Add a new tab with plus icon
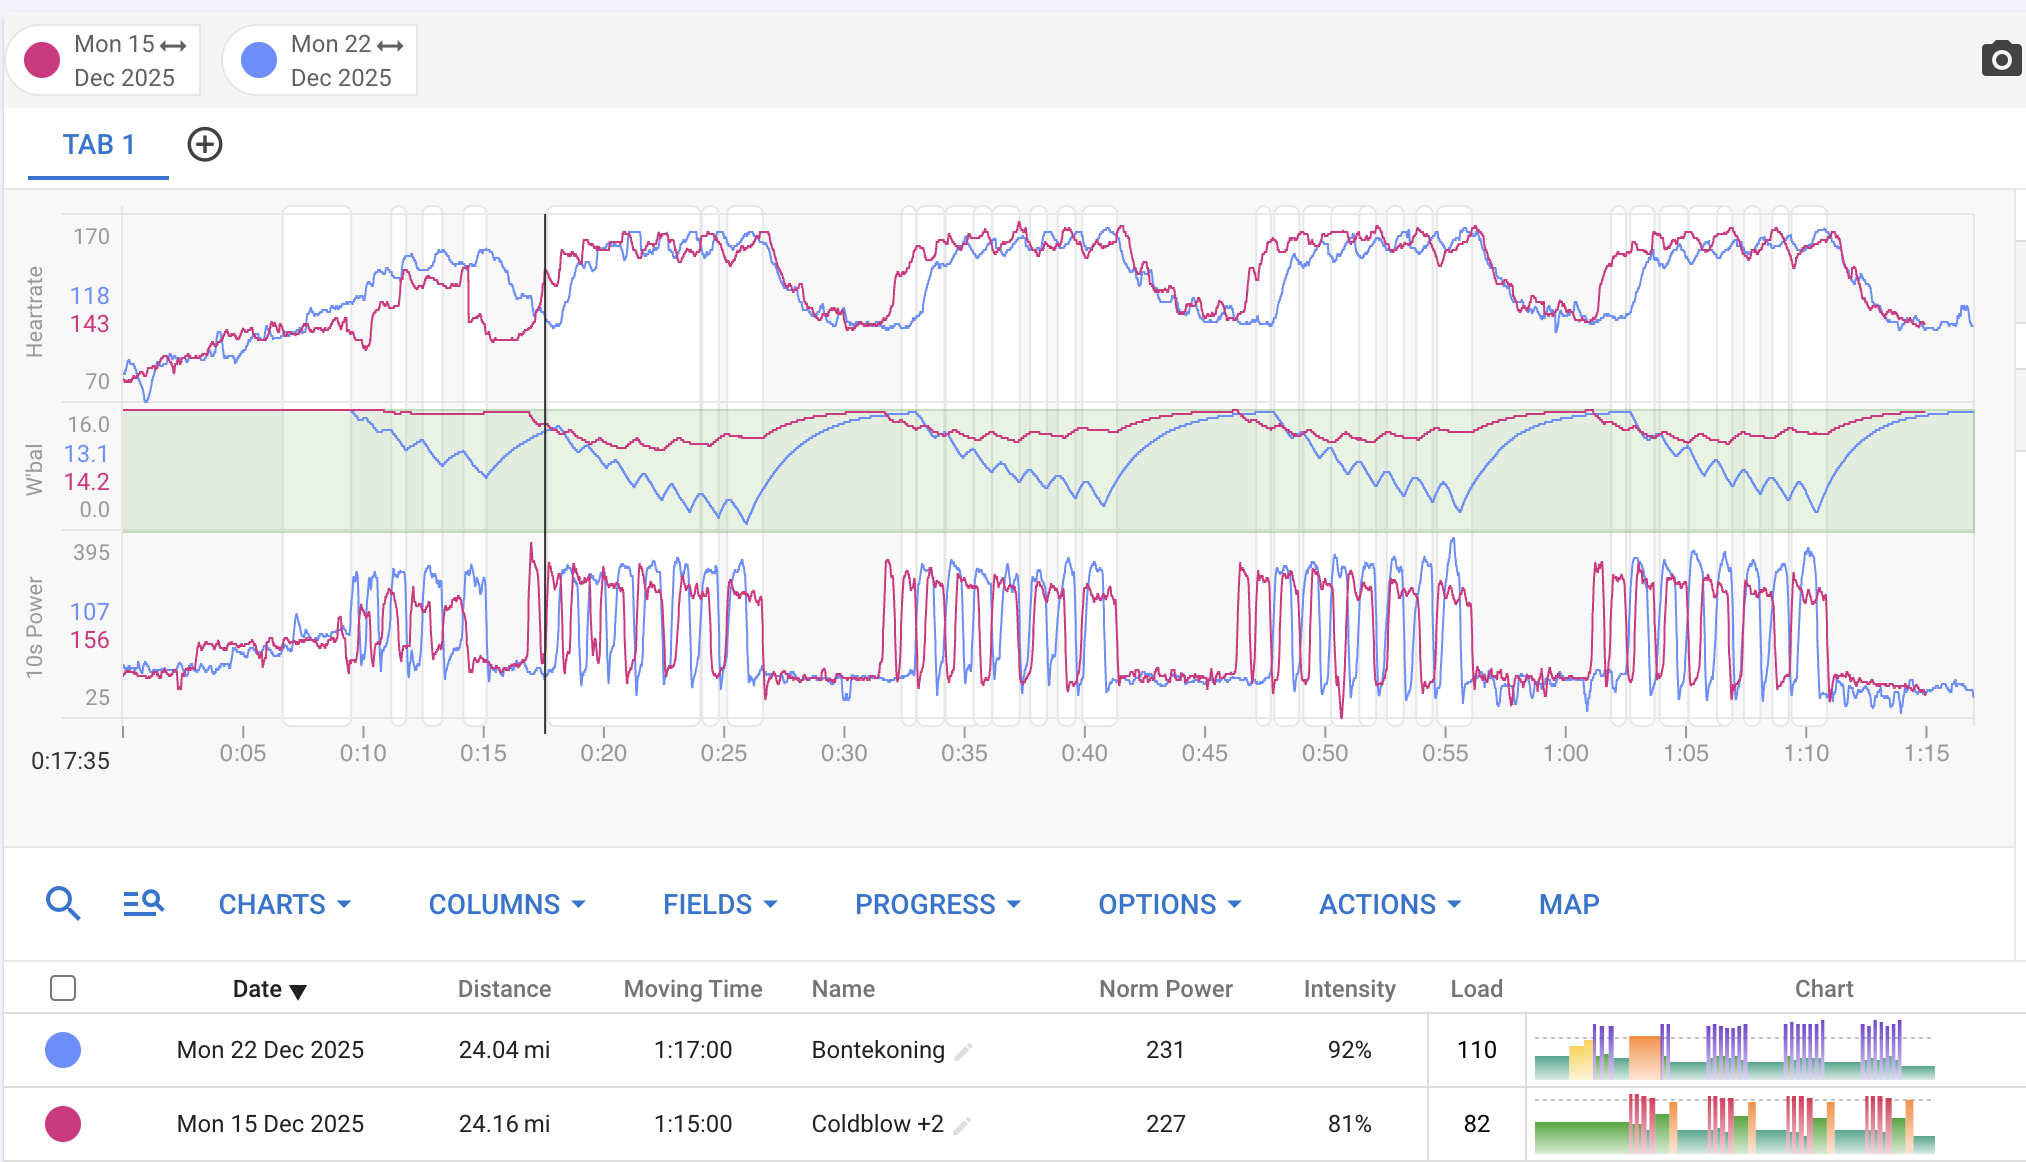 pyautogui.click(x=205, y=145)
